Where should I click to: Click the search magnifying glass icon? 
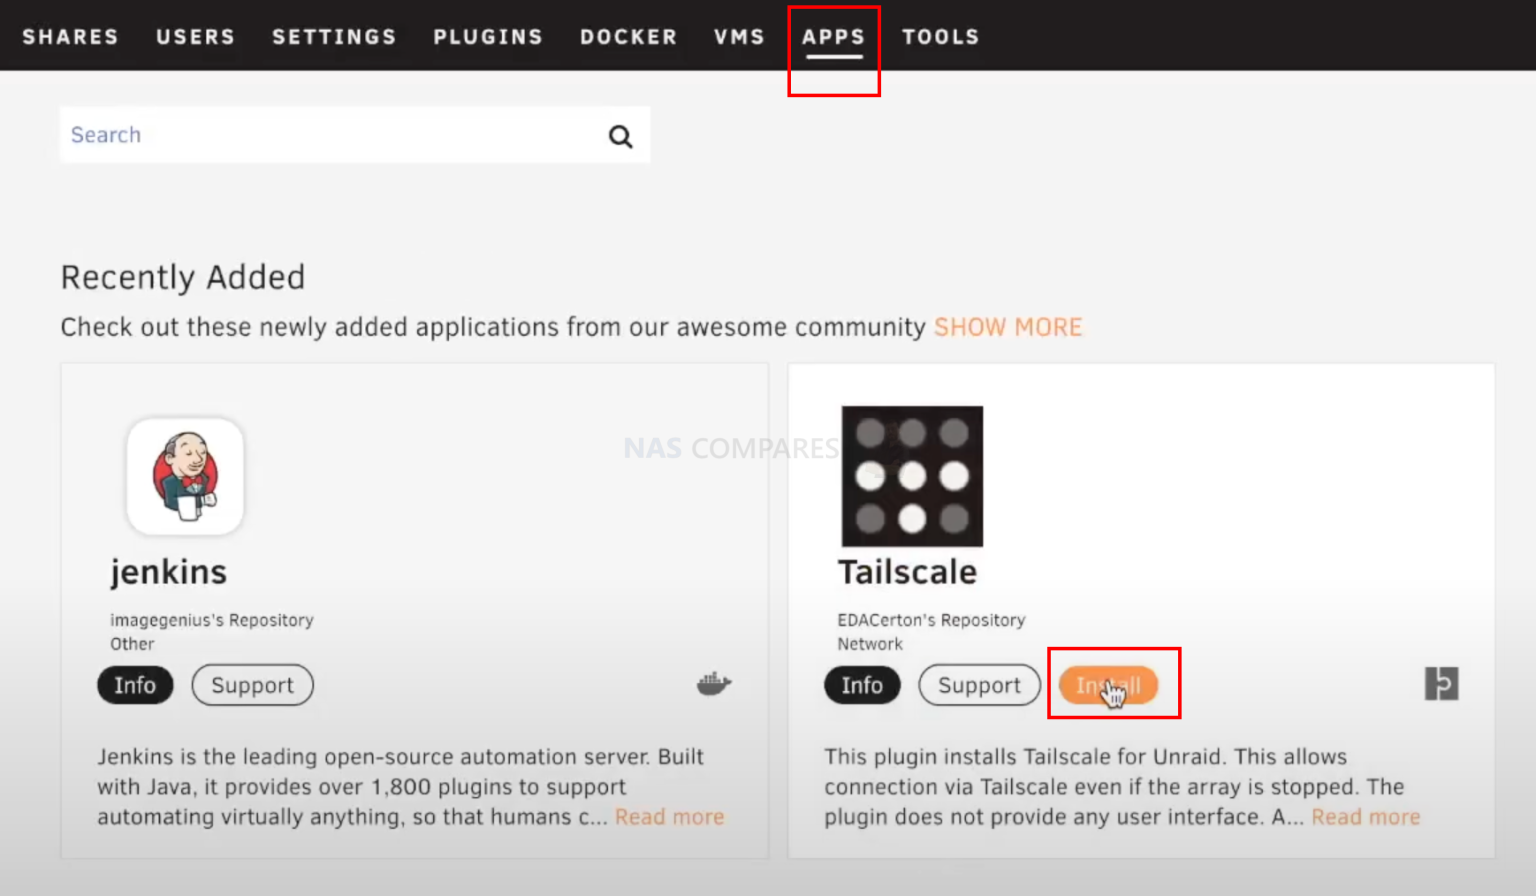[620, 136]
